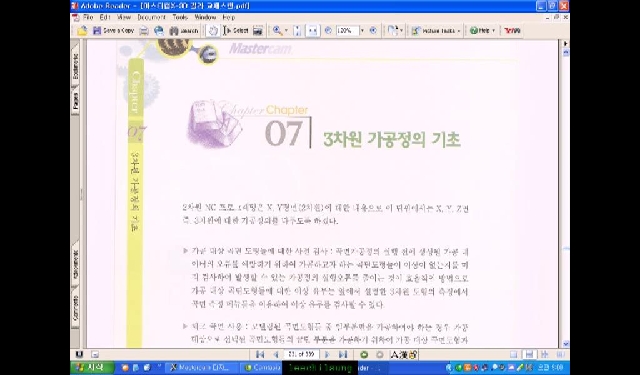
Task: Open the Tools menu
Action: [x=180, y=18]
